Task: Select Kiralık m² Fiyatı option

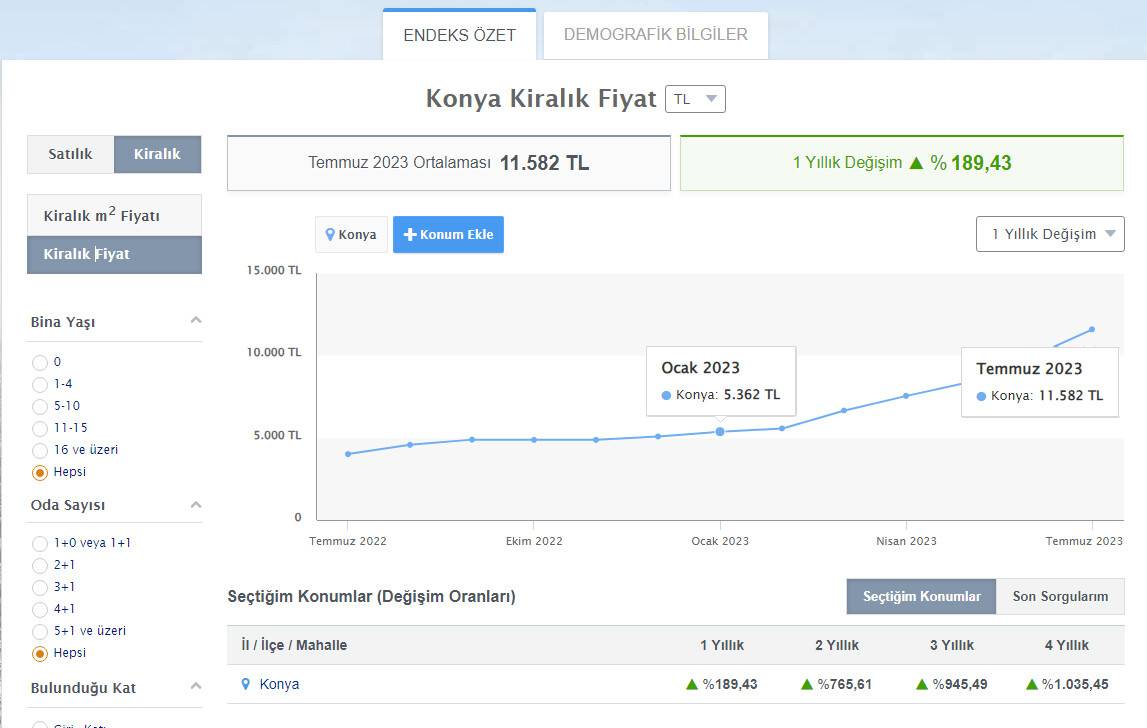Action: pos(114,216)
